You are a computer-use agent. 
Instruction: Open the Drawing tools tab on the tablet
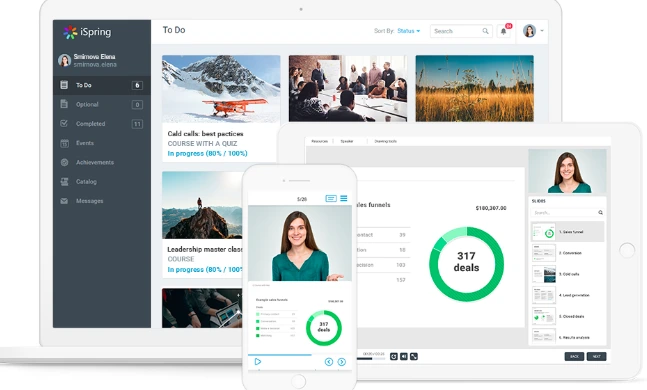[x=385, y=141]
